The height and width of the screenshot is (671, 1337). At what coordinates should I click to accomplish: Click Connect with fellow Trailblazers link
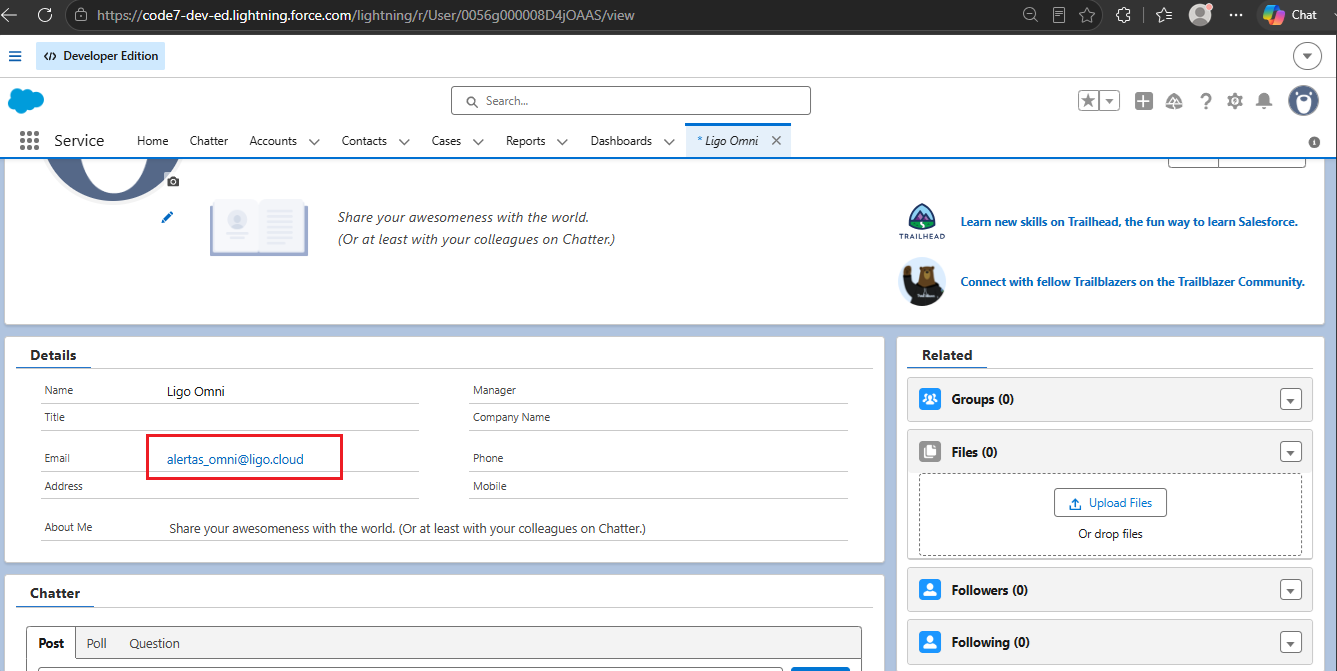tap(1132, 282)
